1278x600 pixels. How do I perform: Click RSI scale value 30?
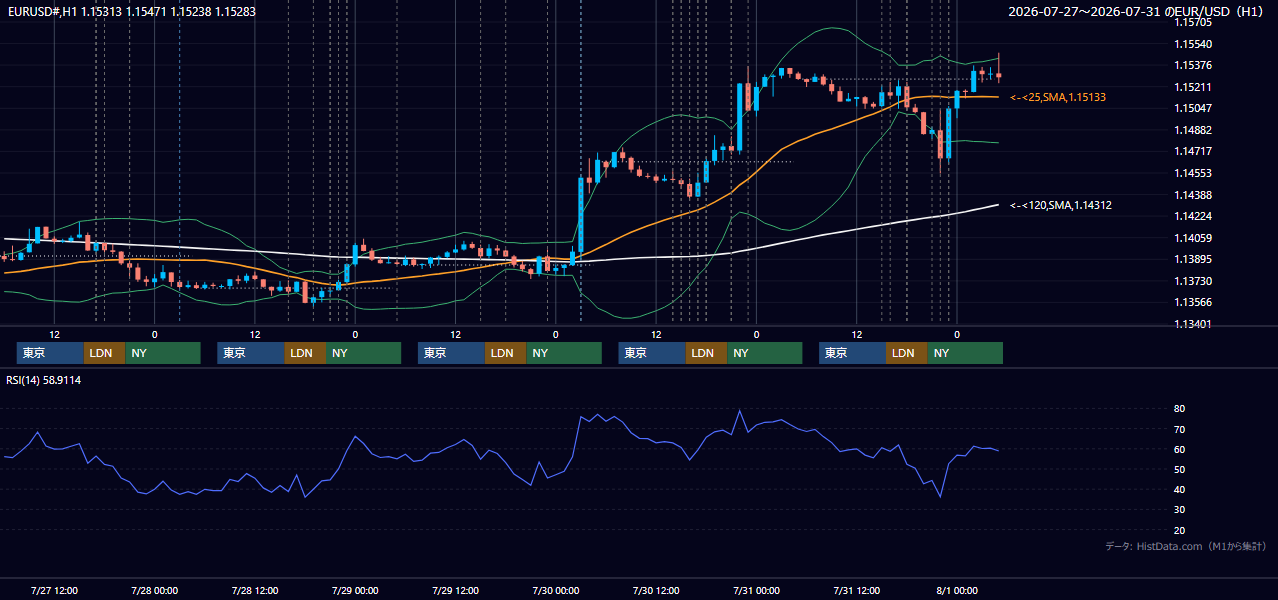tap(1180, 510)
